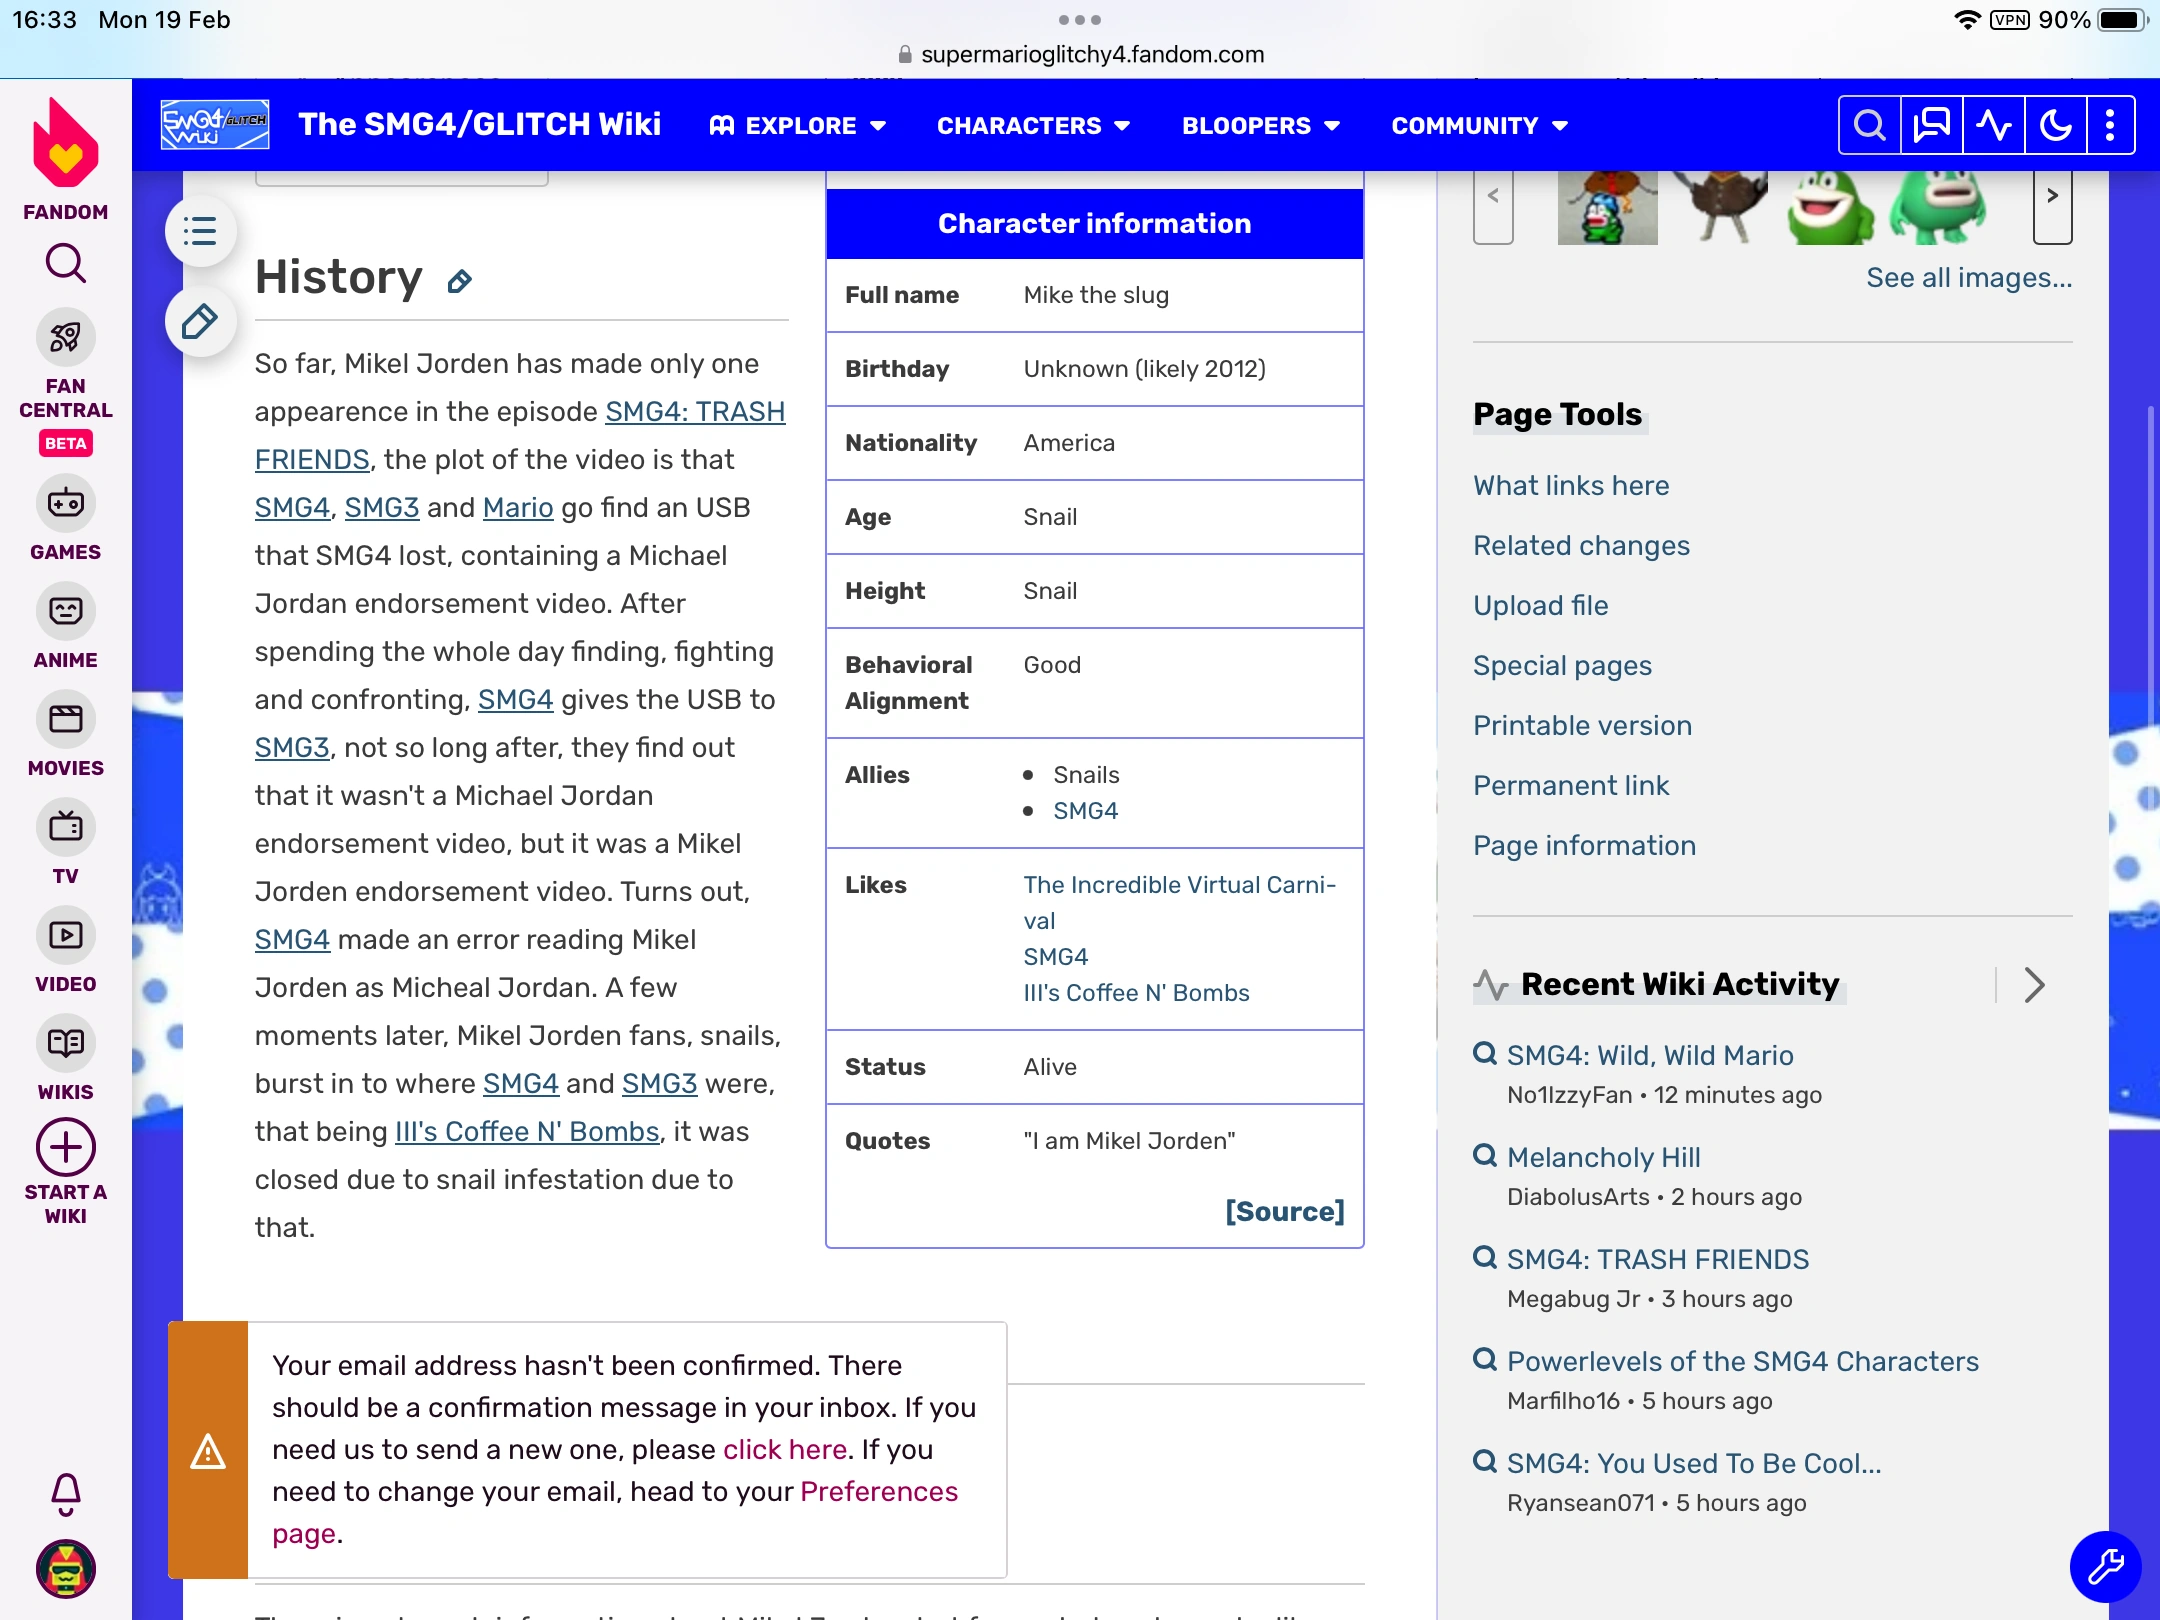Expand Recent Wiki Activity chevron arrow

[x=2034, y=985]
